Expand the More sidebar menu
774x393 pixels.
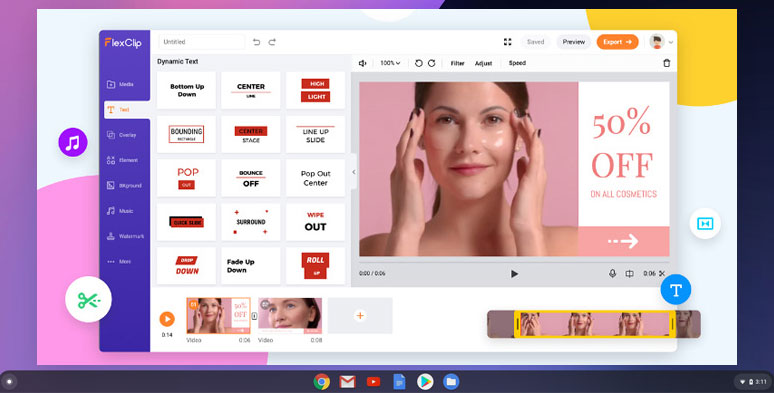point(119,262)
